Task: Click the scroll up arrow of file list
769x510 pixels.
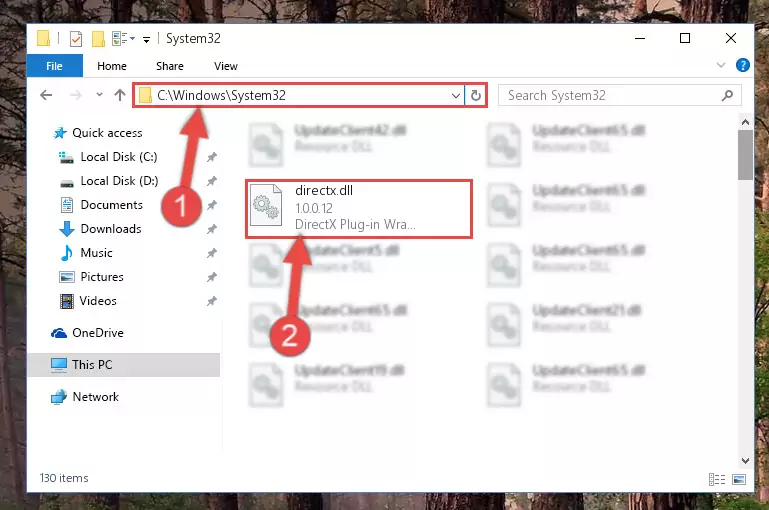Action: pos(745,122)
